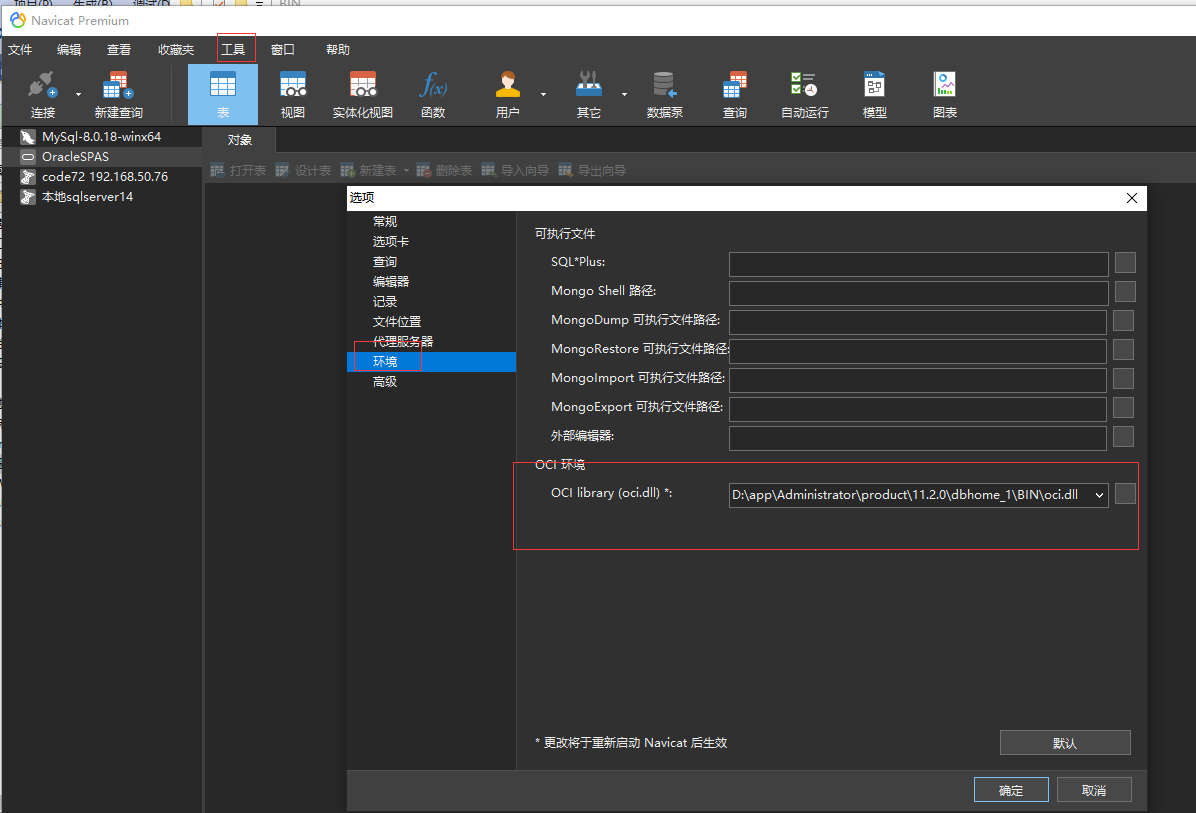
Task: Click the Open Table (打开表) toolbar button
Action: [x=239, y=170]
